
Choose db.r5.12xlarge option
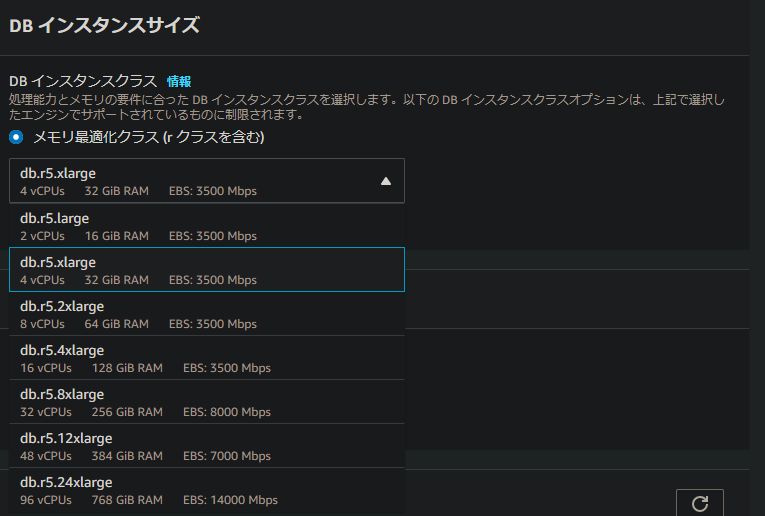tap(207, 445)
